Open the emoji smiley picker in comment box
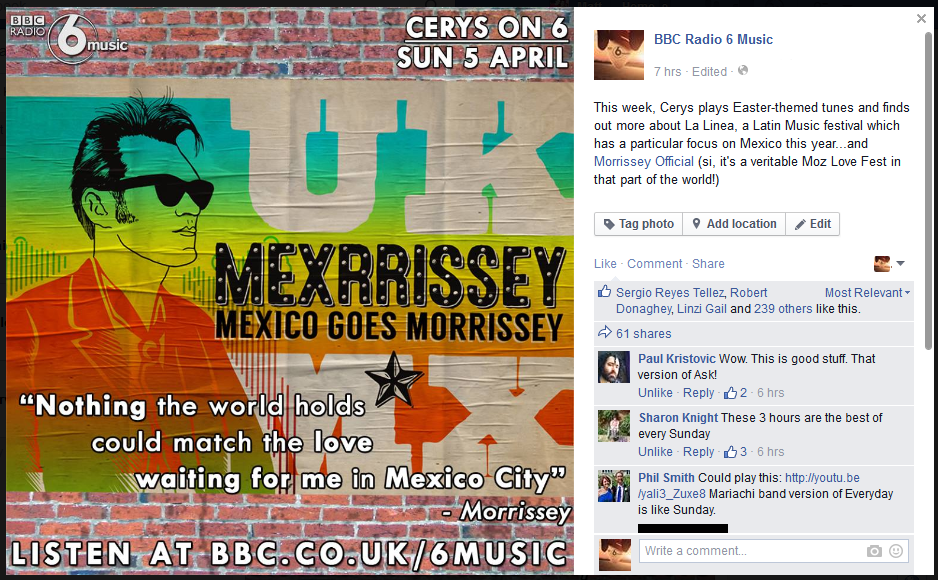 tap(896, 551)
